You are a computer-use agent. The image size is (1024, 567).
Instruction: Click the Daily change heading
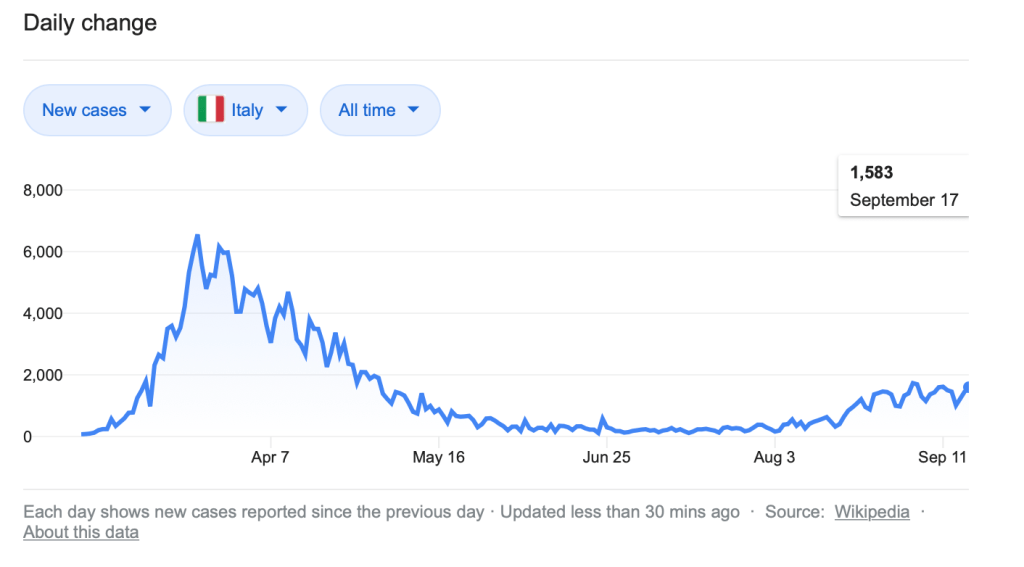(x=90, y=23)
